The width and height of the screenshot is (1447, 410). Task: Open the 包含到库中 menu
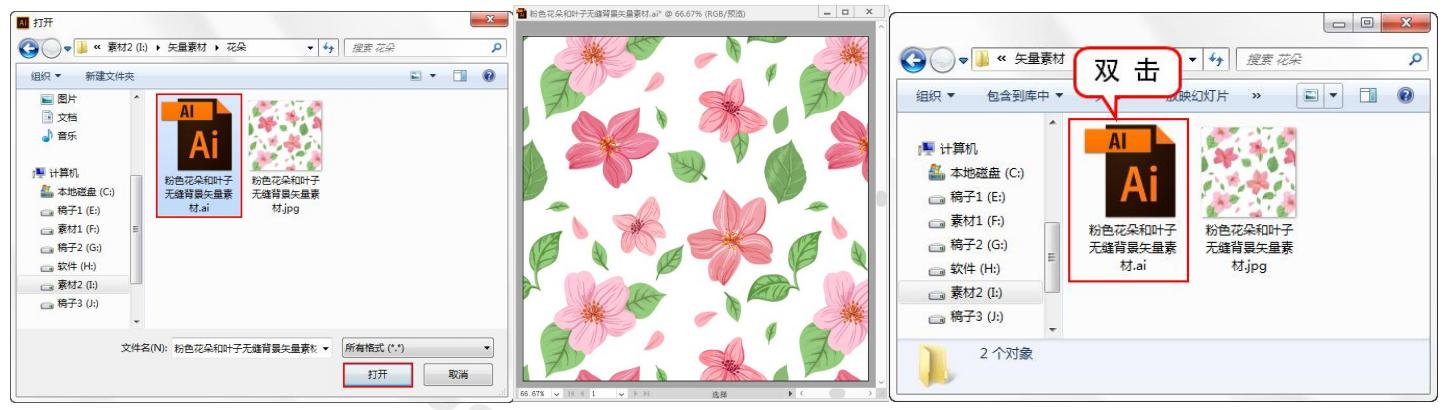(x=1025, y=95)
